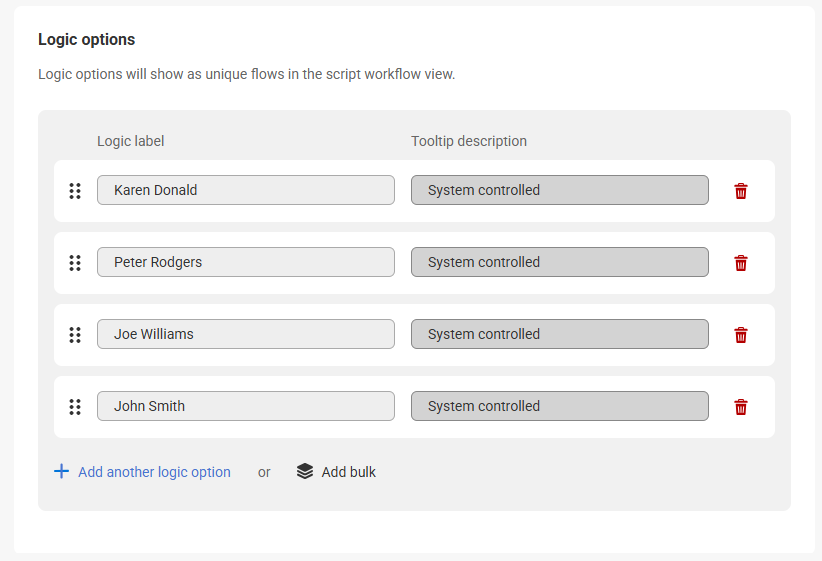Click into the John Smith label field

(245, 406)
